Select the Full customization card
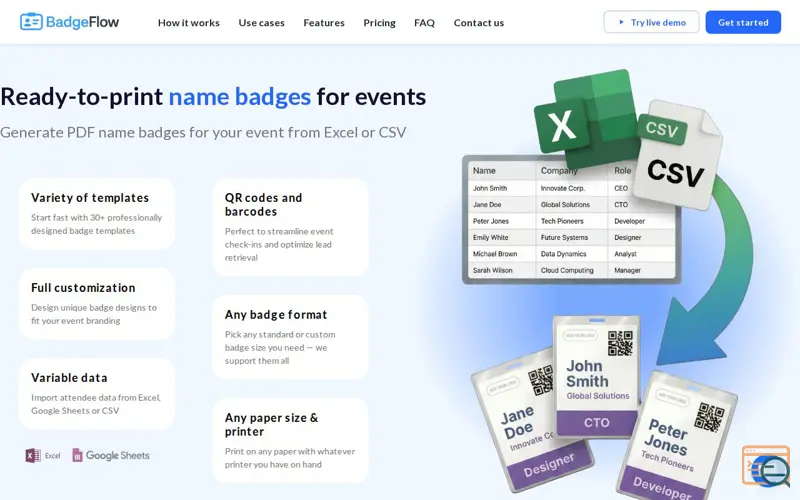This screenshot has width=800, height=500. 97,303
